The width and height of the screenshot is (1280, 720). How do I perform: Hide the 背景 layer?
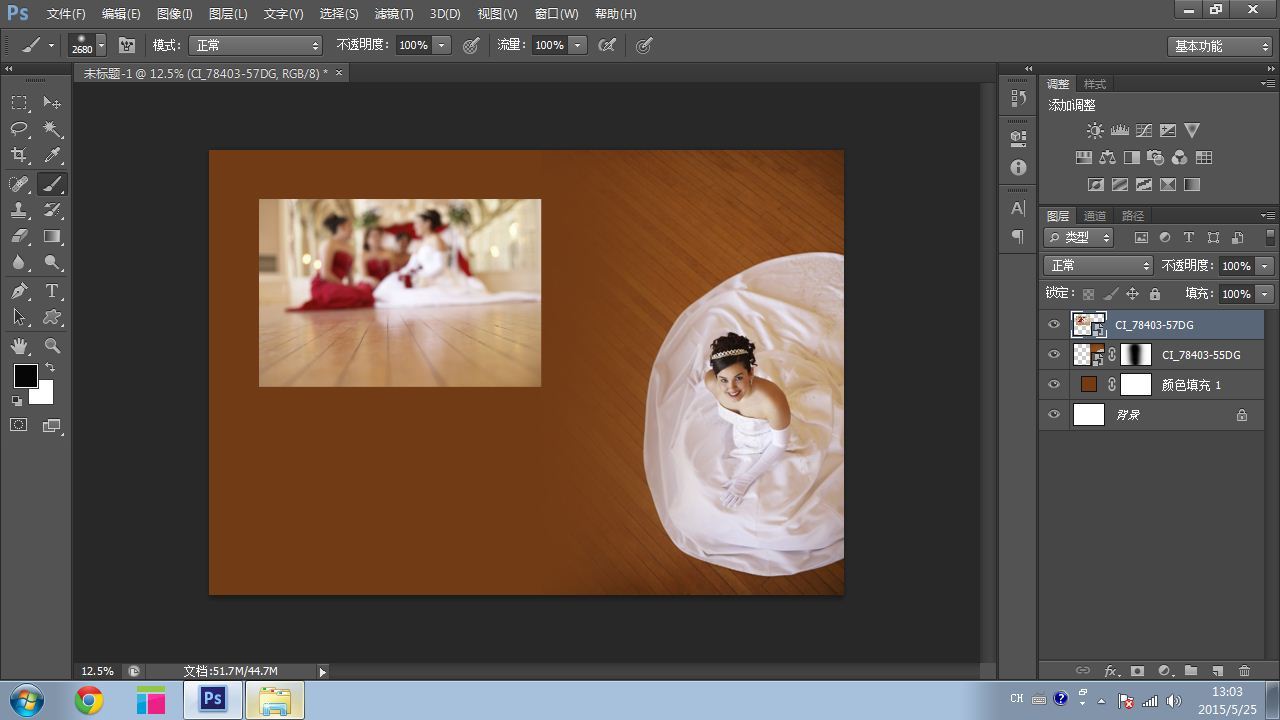point(1053,415)
